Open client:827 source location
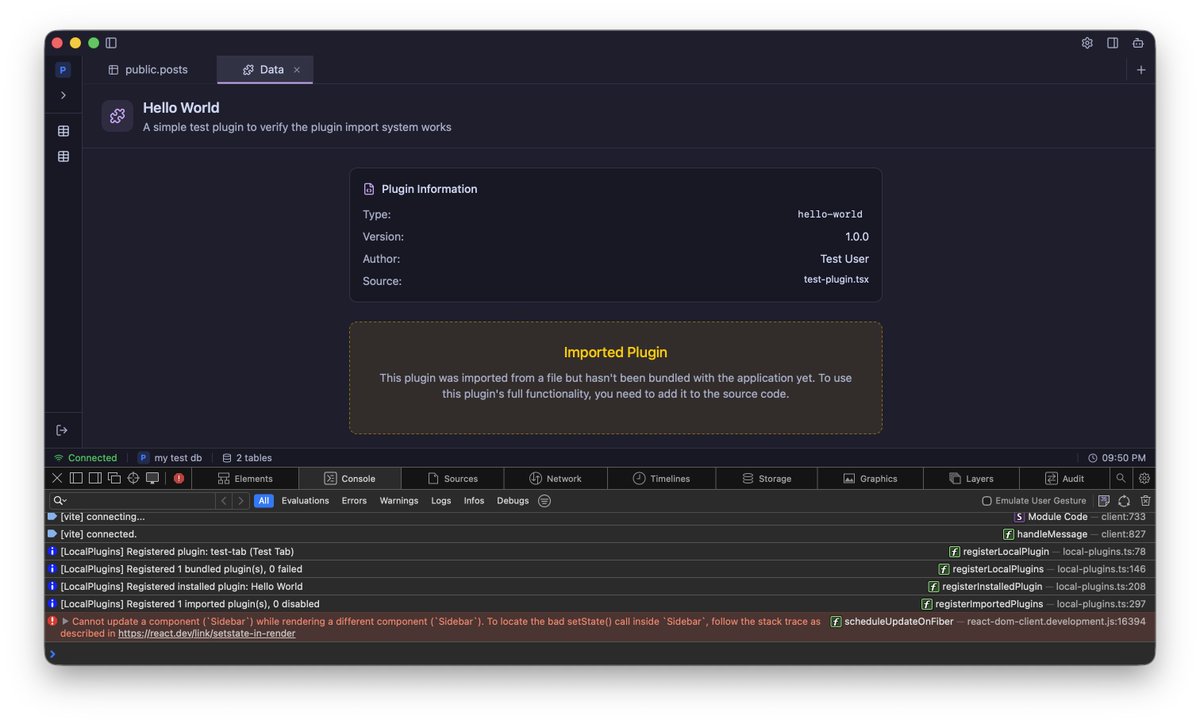The width and height of the screenshot is (1200, 724). point(1123,534)
